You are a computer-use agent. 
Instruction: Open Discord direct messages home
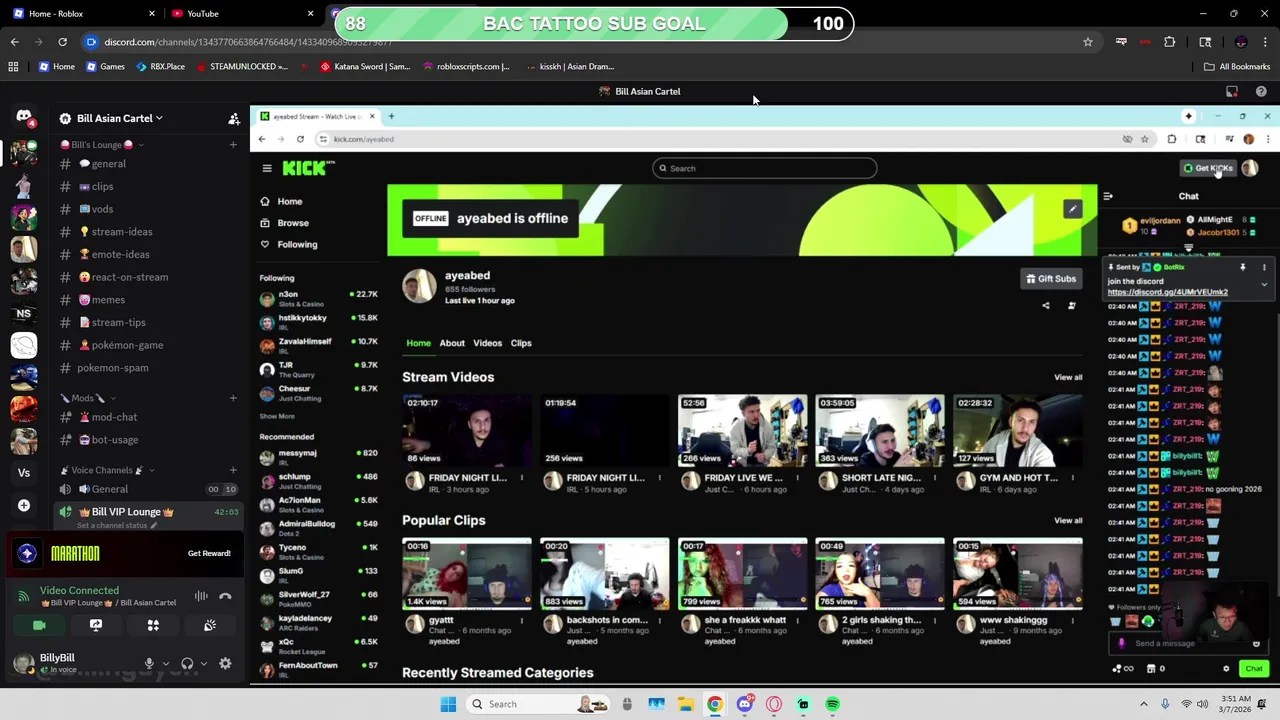click(x=24, y=118)
